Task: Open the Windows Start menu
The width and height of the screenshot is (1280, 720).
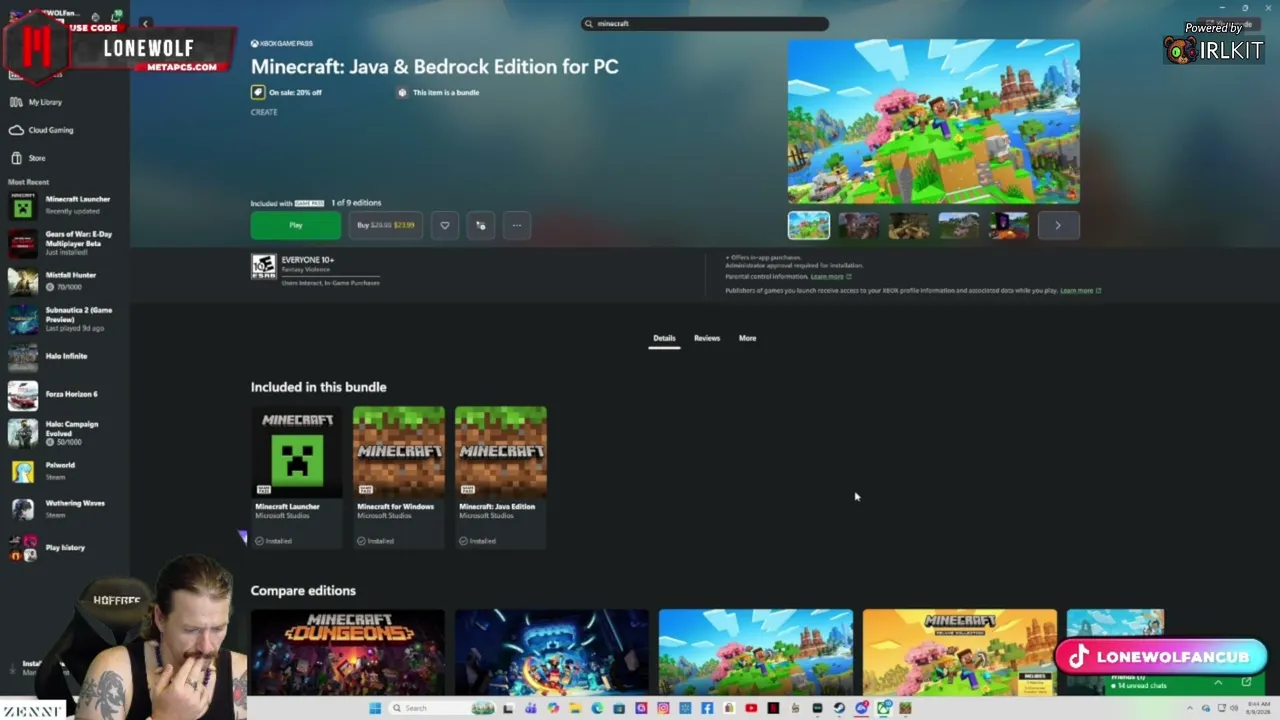Action: tap(375, 708)
